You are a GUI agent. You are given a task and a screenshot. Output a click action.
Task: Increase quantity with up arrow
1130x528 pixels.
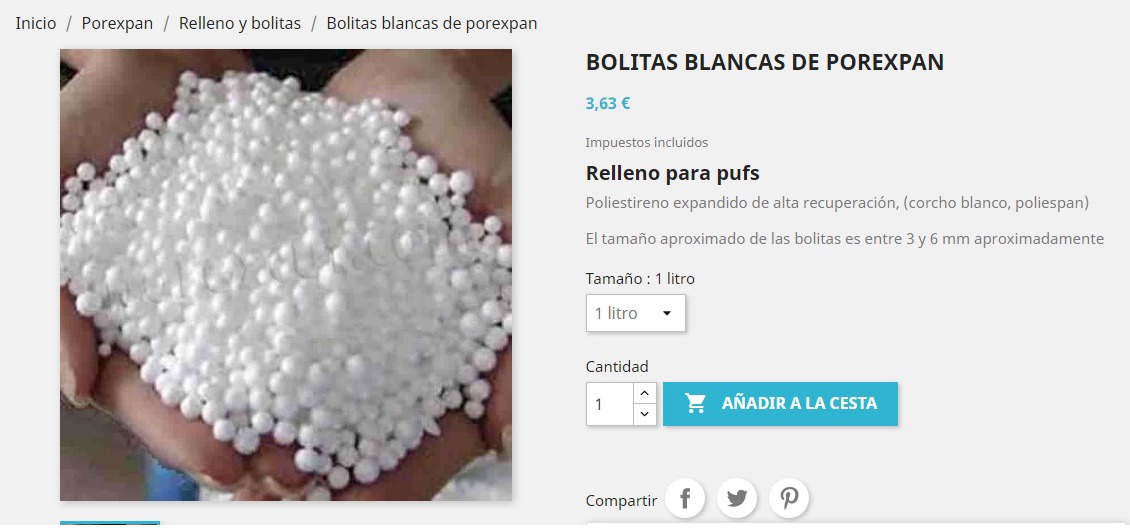click(x=644, y=393)
